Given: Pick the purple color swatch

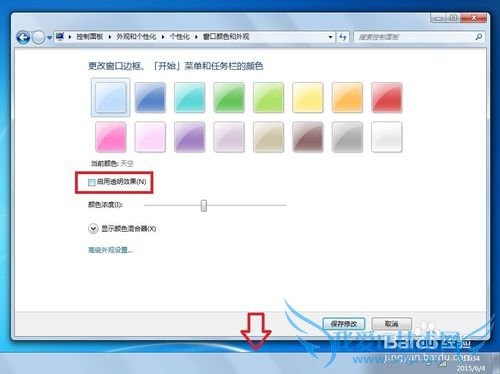Looking at the screenshot, I should (x=189, y=137).
